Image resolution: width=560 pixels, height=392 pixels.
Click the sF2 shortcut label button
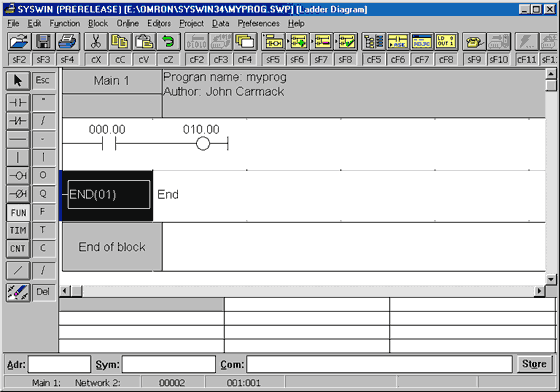19,59
